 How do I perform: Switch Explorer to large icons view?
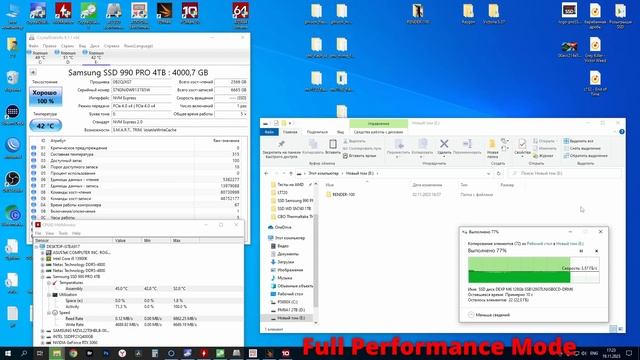(620, 329)
